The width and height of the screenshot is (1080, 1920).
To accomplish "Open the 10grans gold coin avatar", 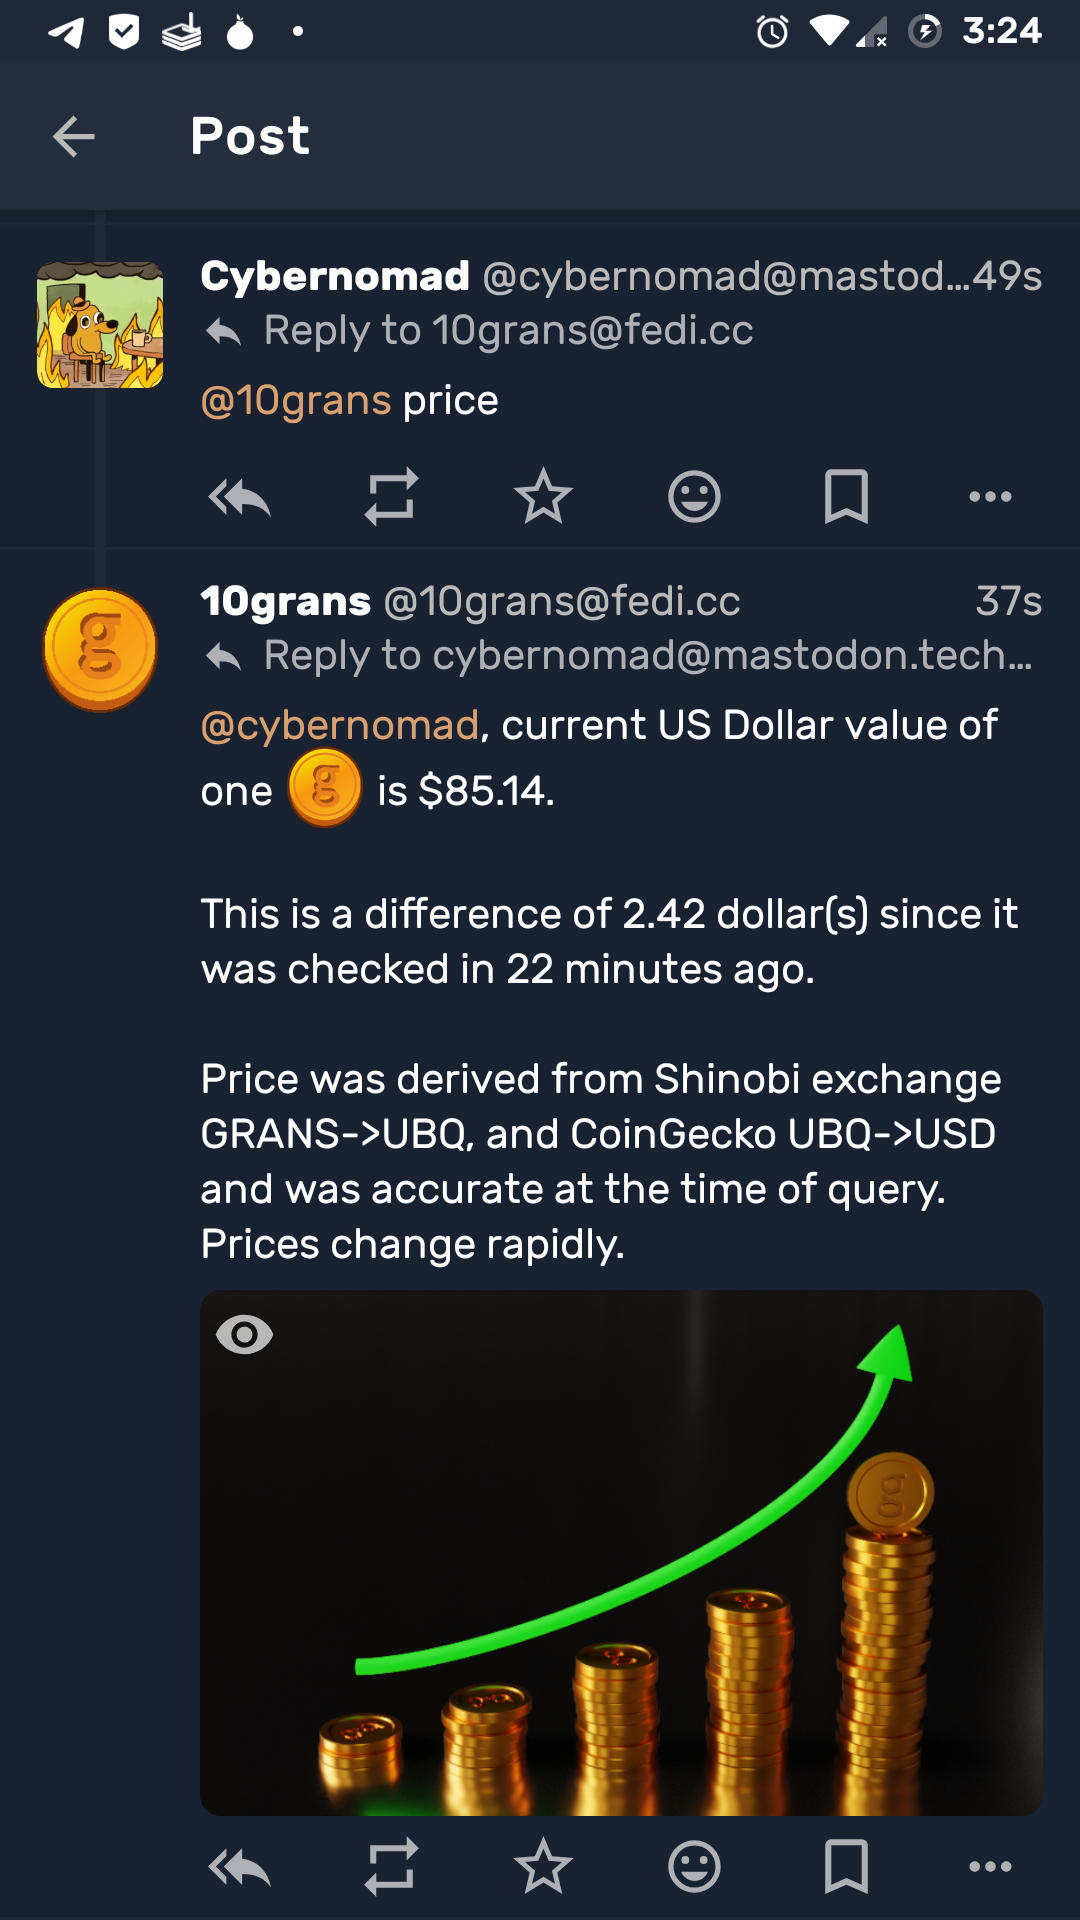I will point(100,650).
